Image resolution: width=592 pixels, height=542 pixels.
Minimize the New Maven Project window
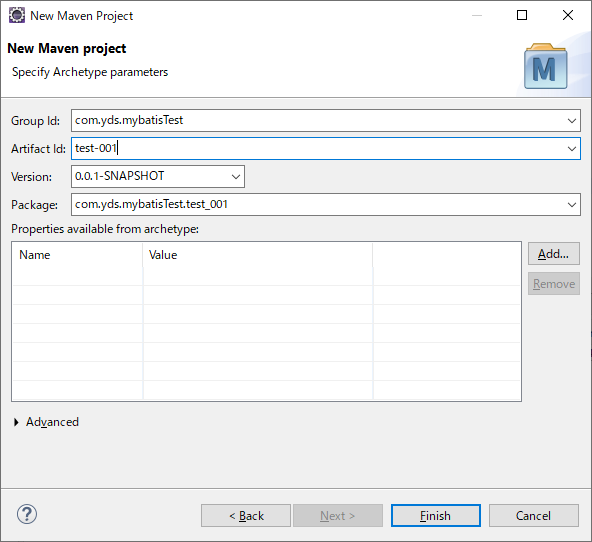(477, 15)
